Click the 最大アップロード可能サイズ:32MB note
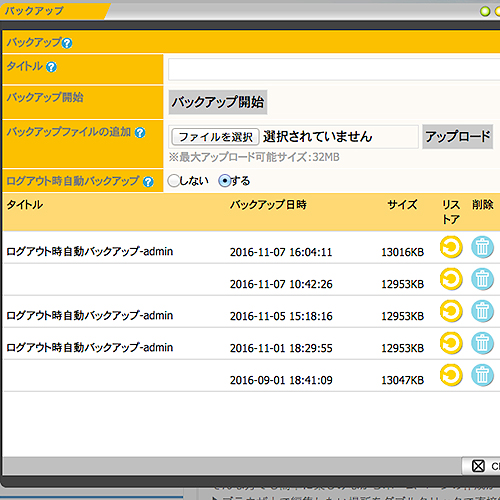Screen dimensions: 500x500 [x=254, y=157]
